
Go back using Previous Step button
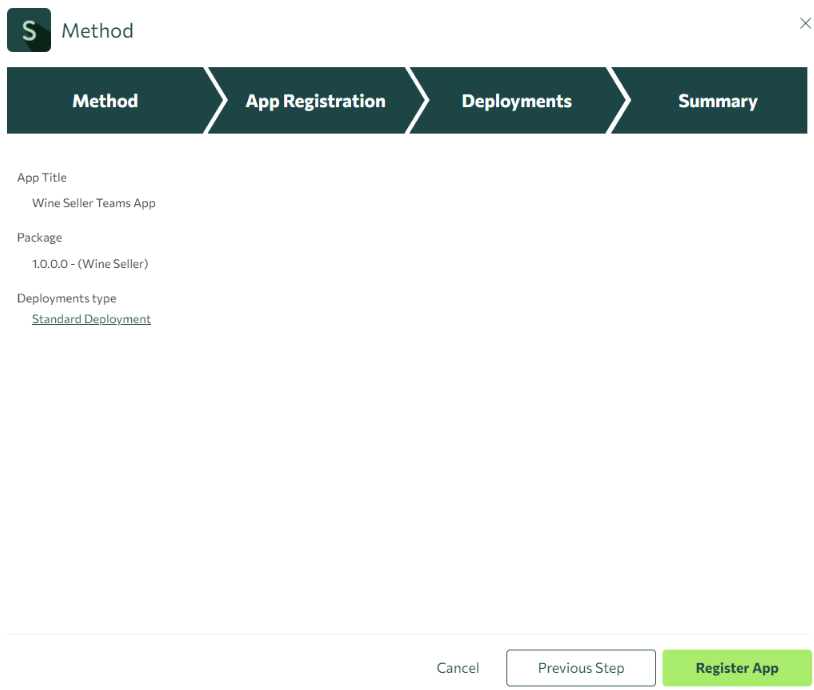click(580, 668)
